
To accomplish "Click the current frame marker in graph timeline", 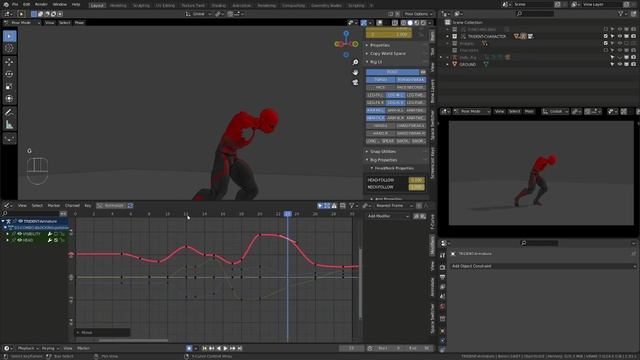I will click(x=287, y=214).
